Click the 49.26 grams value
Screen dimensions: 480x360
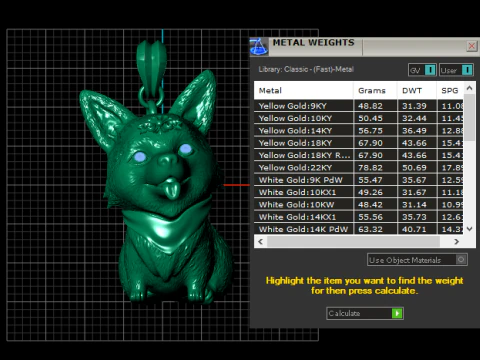click(x=370, y=192)
